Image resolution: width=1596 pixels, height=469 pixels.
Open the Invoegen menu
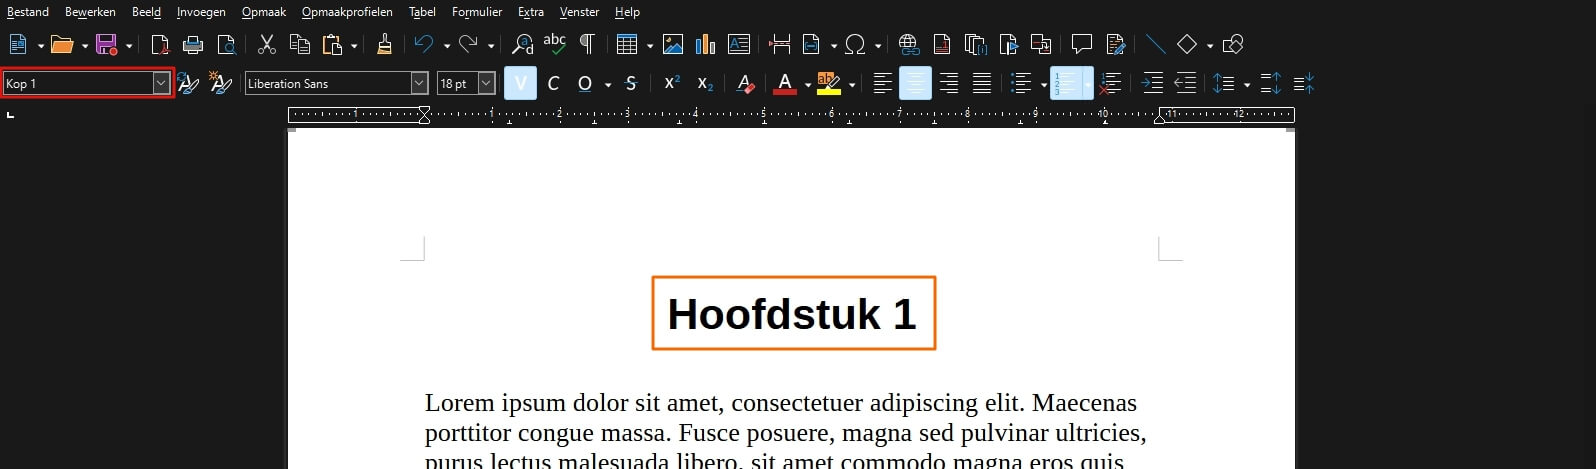coord(201,12)
